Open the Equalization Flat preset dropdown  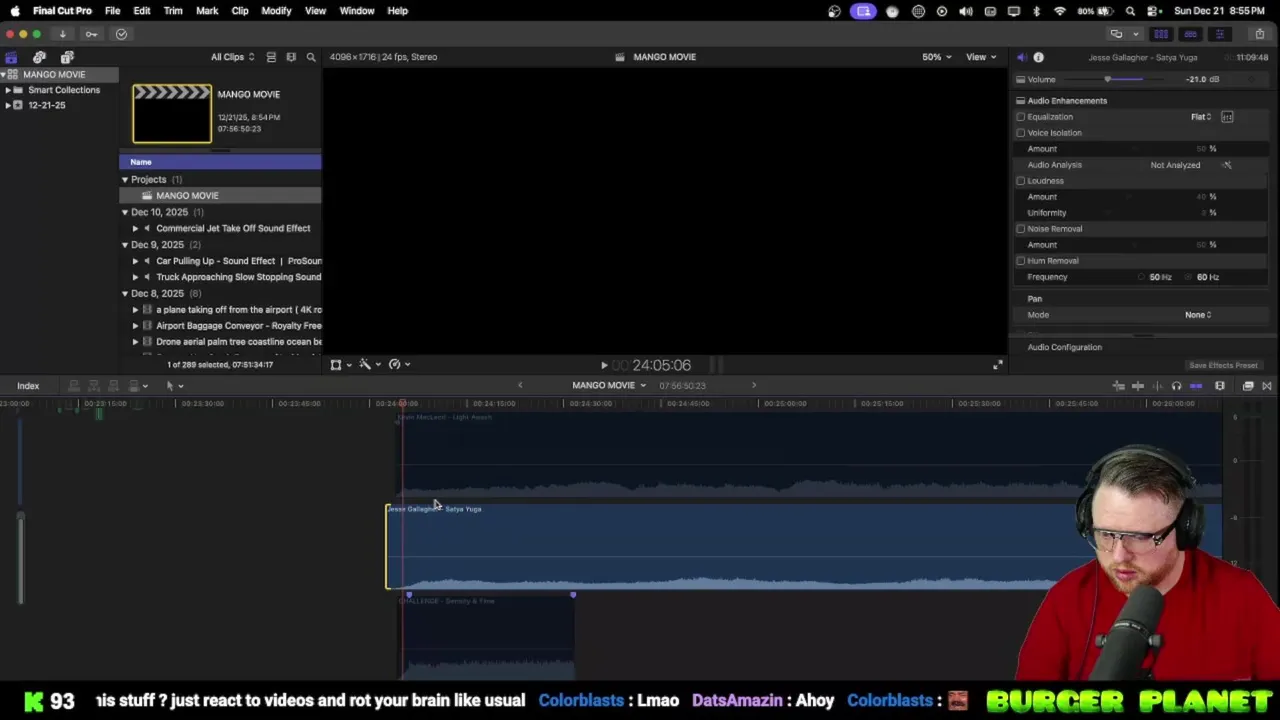point(1201,117)
